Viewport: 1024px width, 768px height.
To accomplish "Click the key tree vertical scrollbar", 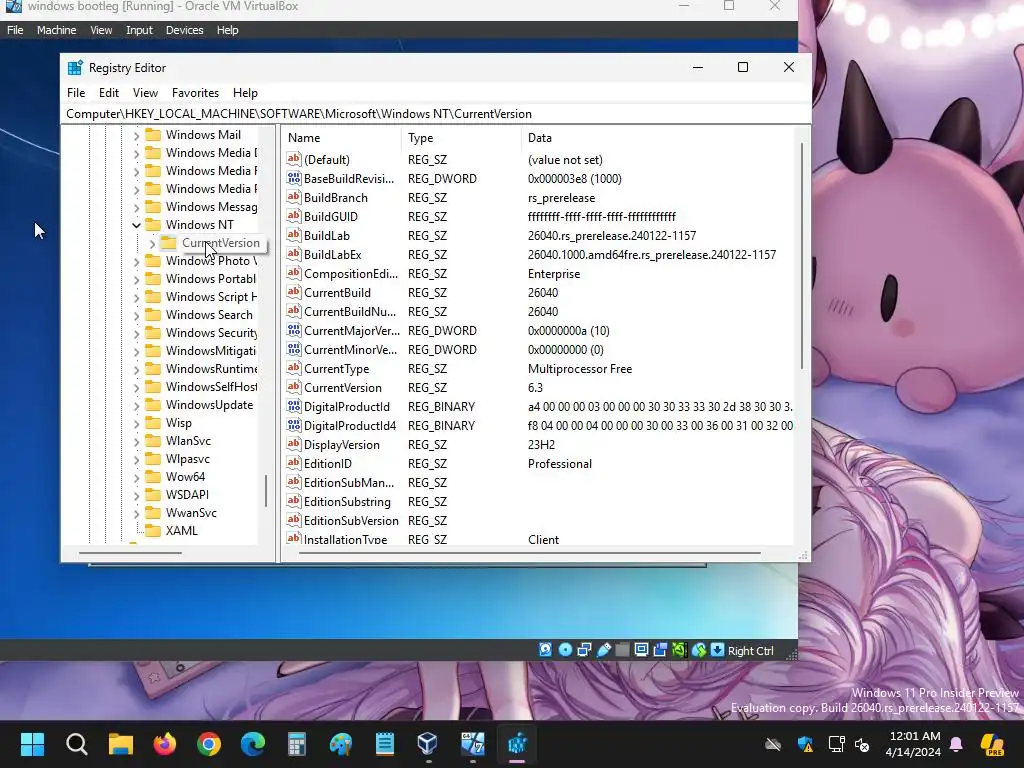I will point(266,490).
